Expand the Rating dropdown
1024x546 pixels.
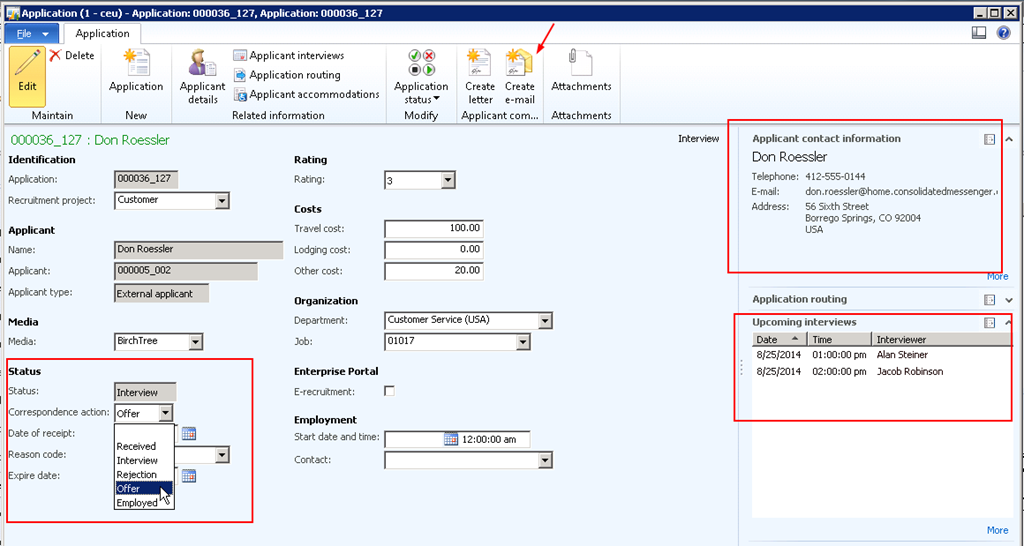pos(448,180)
